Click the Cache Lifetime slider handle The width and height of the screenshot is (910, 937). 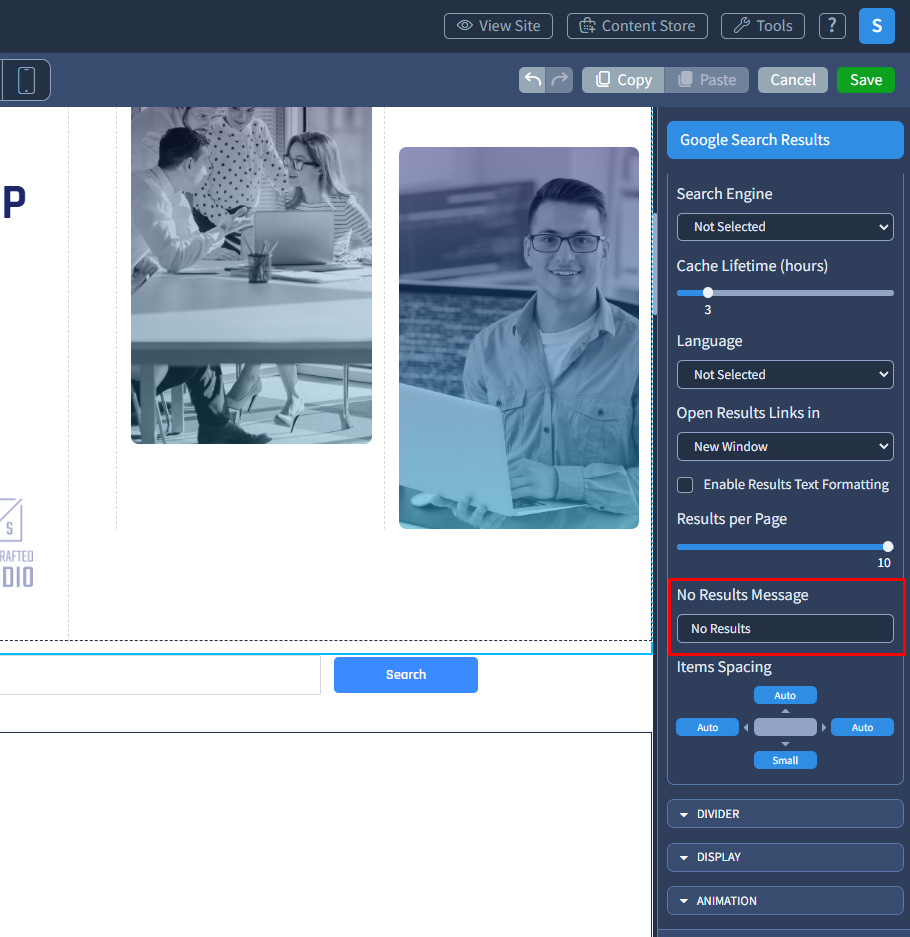(708, 293)
